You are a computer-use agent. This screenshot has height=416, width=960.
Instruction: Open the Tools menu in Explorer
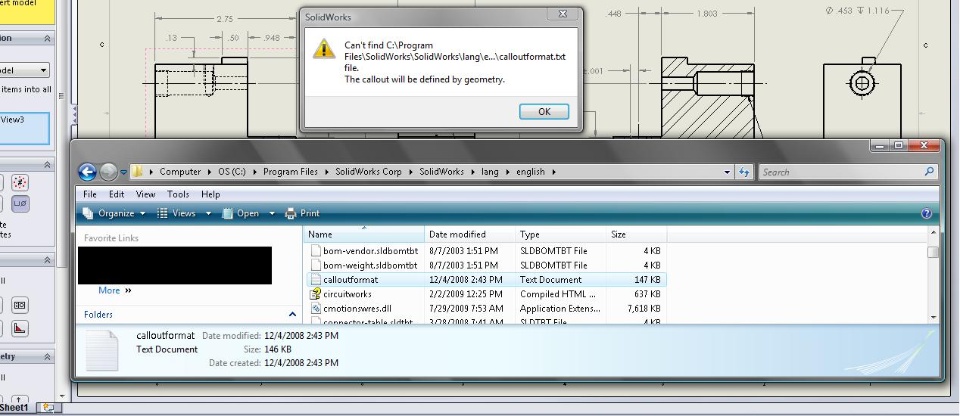click(178, 194)
